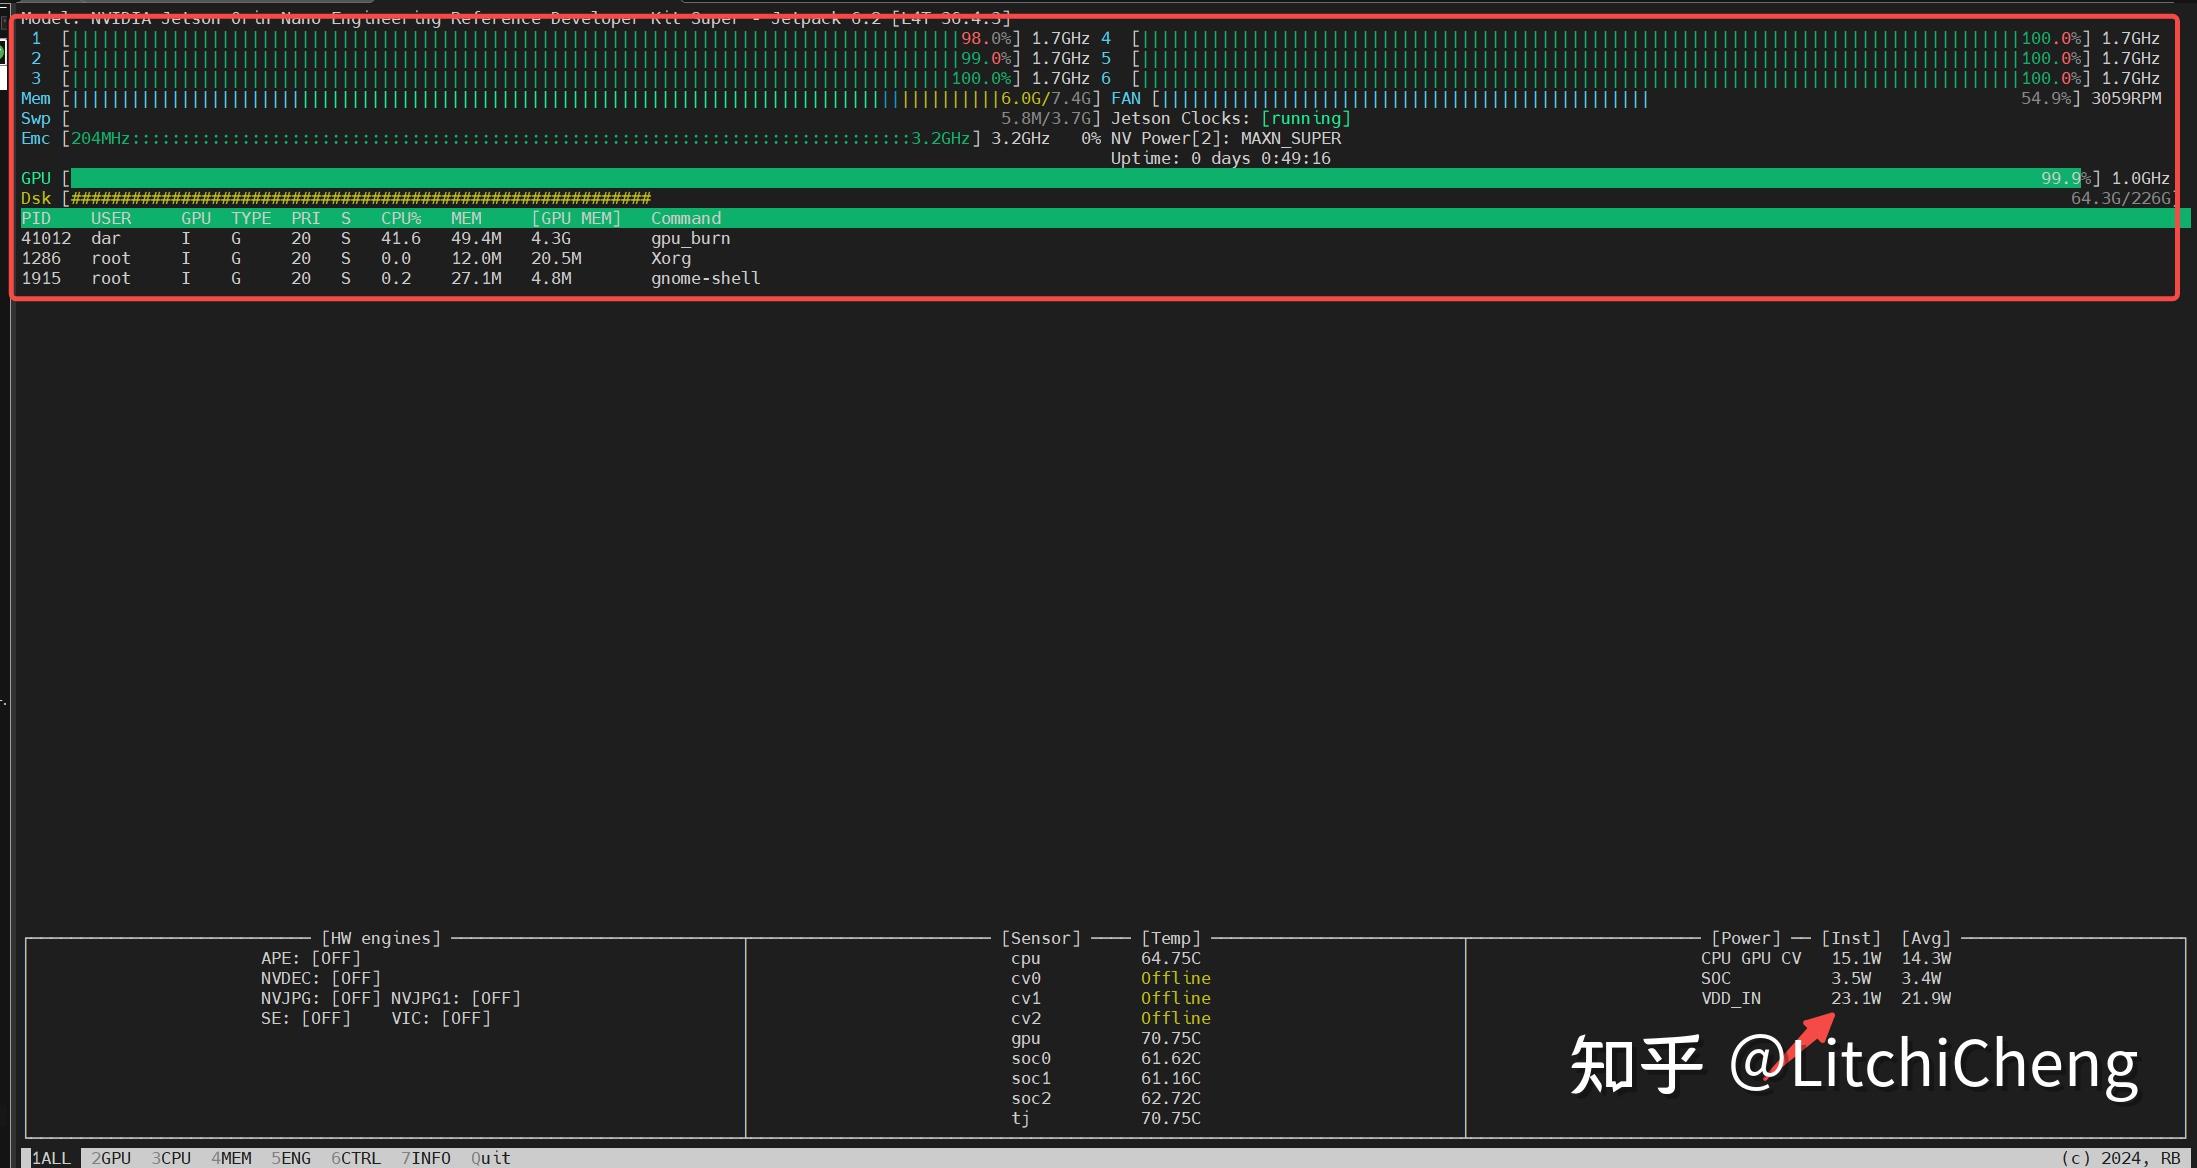Open the 5ENG engines tab
Viewport: 2197px width, 1168px height.
click(x=293, y=1158)
